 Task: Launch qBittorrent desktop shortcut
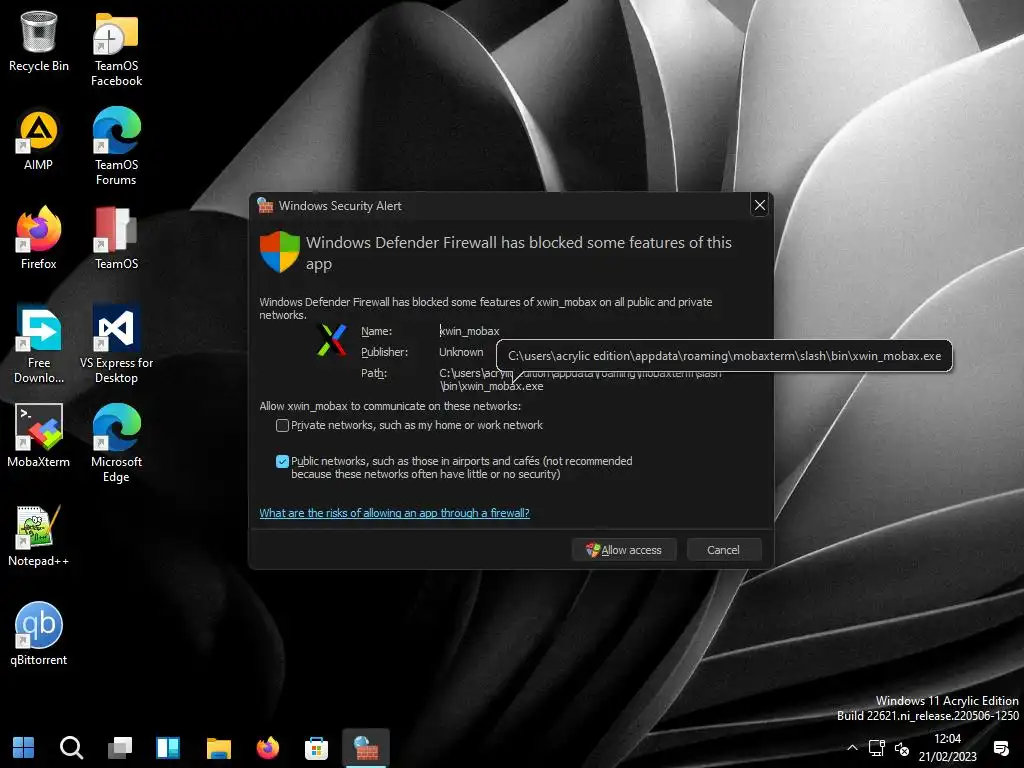[x=39, y=634]
